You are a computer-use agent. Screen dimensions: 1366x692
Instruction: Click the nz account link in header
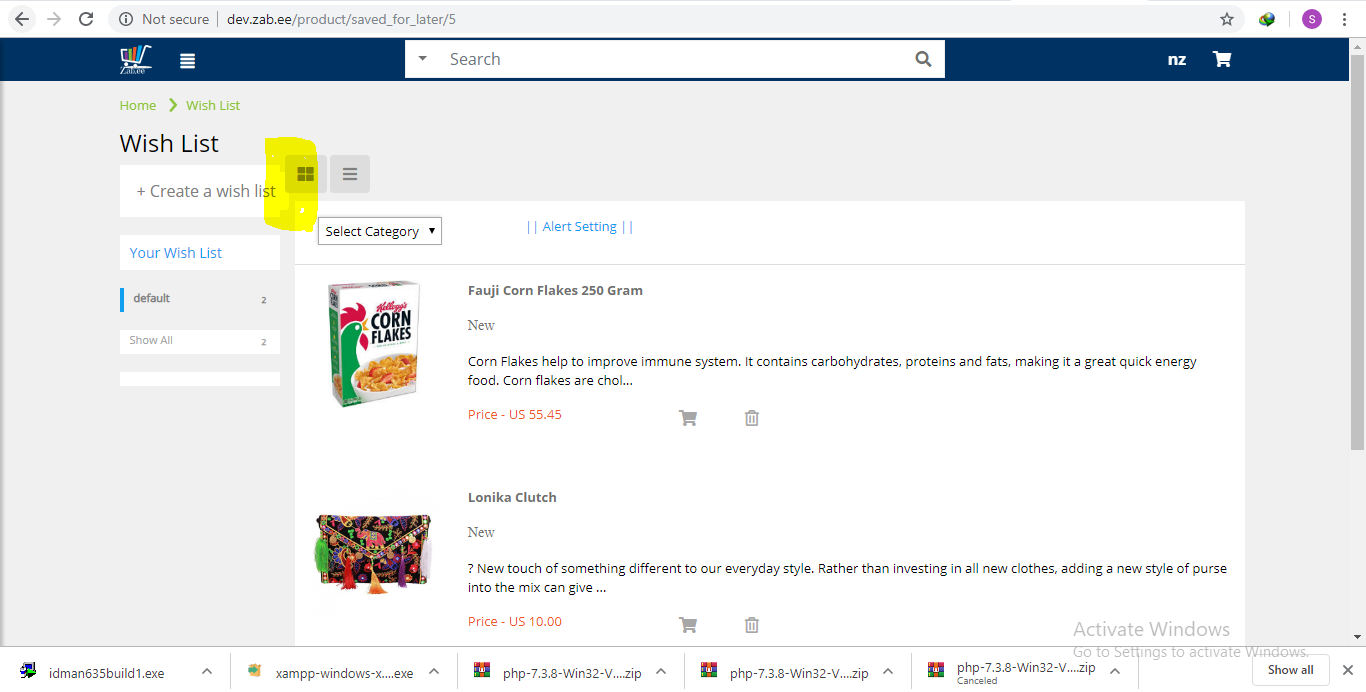(x=1177, y=59)
